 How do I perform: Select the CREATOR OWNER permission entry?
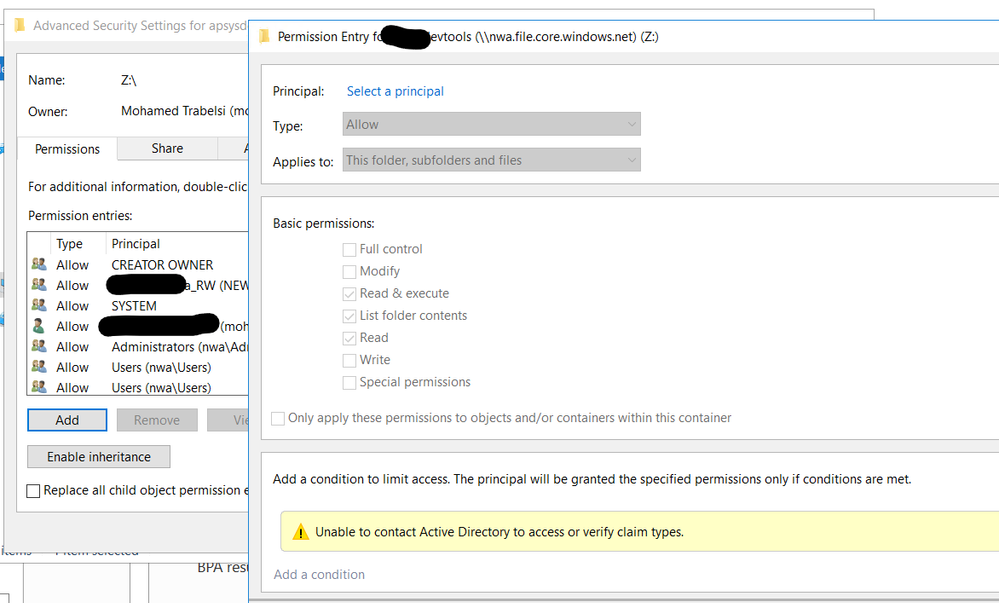point(138,265)
